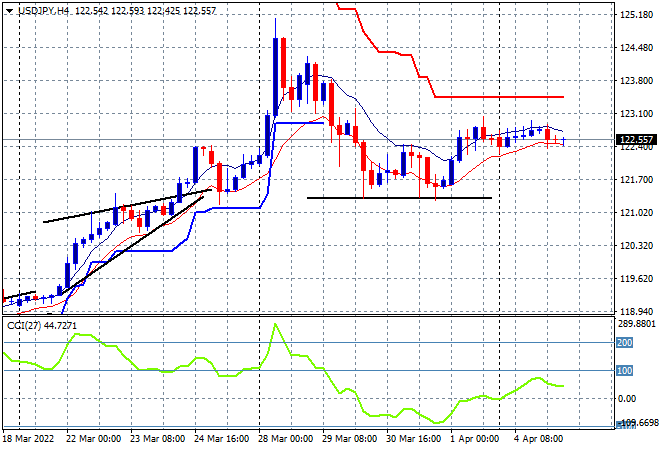Select the green CCI line peak above 200

click(x=275, y=326)
